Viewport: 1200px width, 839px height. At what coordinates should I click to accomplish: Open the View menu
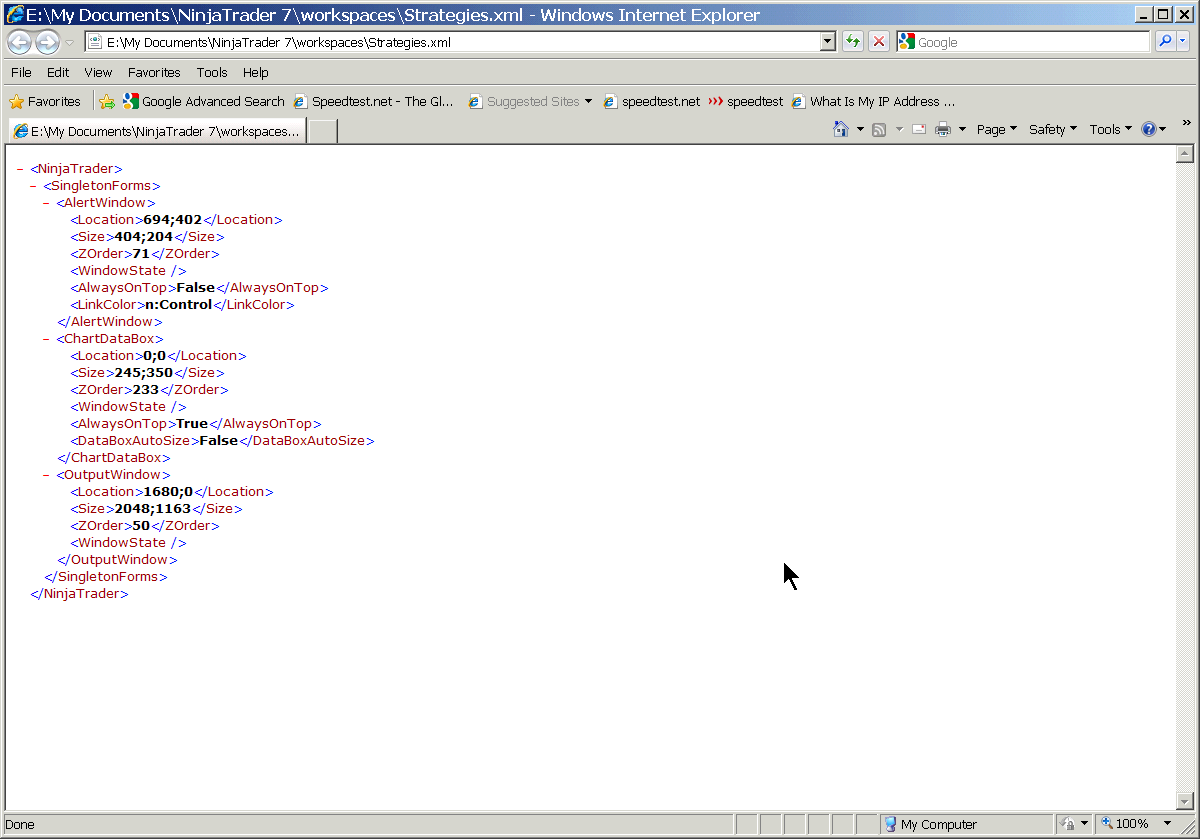[x=98, y=72]
